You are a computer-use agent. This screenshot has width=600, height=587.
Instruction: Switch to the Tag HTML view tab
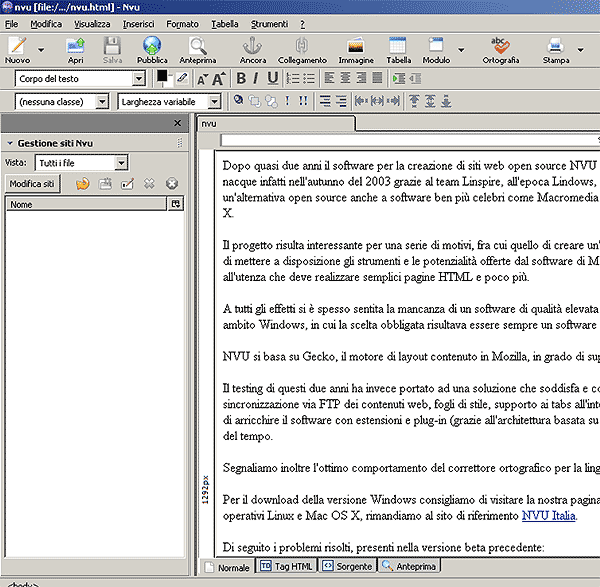286,566
